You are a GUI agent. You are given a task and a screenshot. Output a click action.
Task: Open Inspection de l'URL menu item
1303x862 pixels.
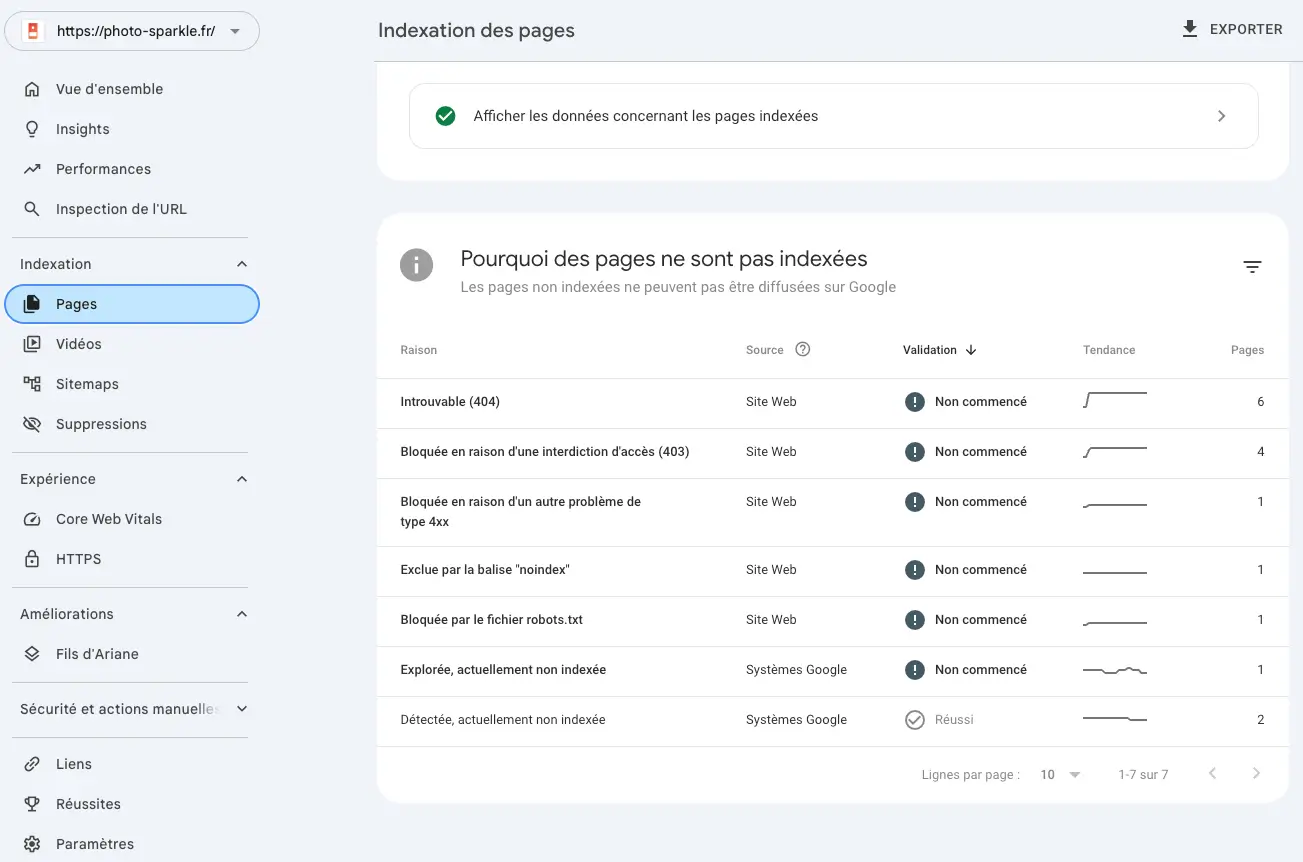132,209
